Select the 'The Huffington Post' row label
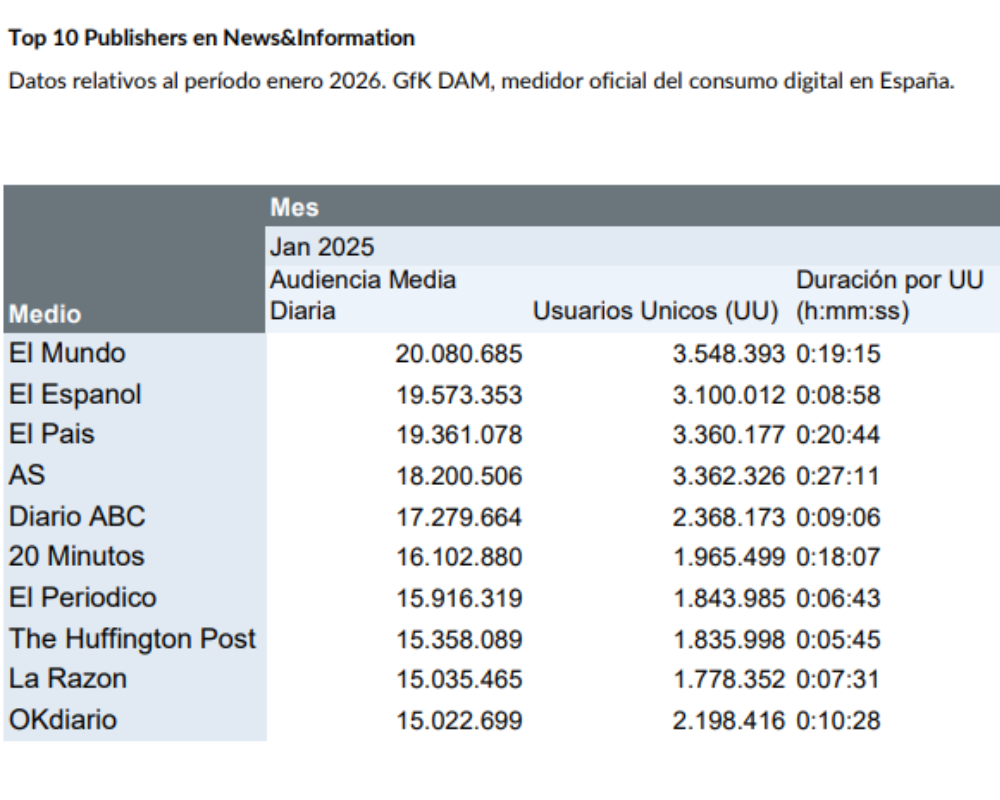The height and width of the screenshot is (800, 1000). pyautogui.click(x=132, y=639)
